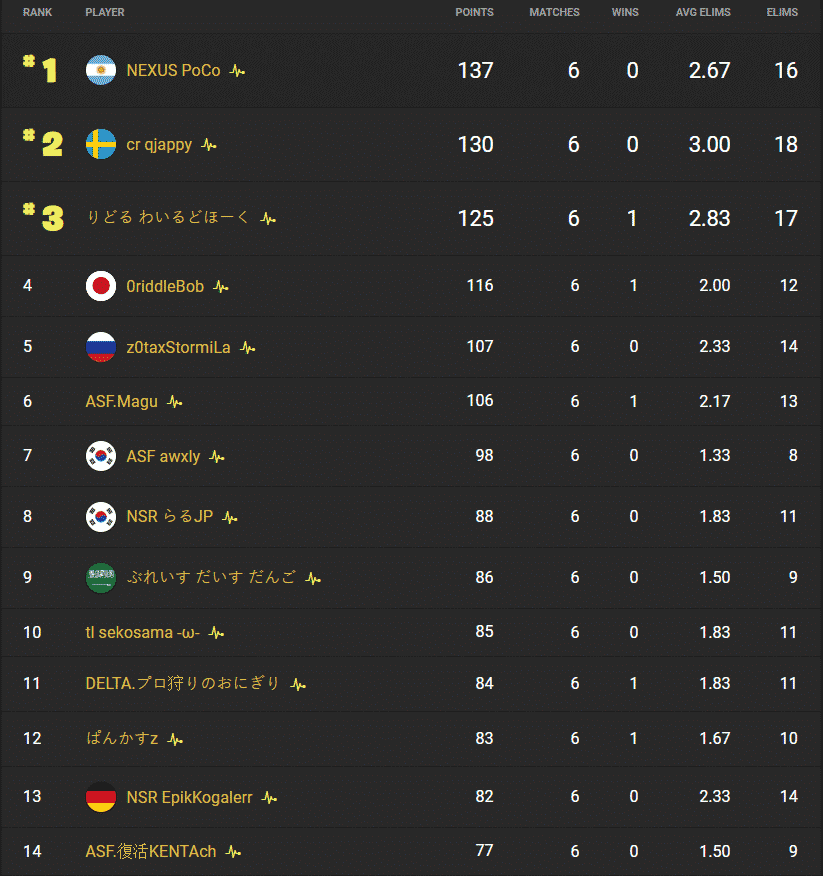This screenshot has width=823, height=876.
Task: Click the Argentina flag beside NEXUS PoCo
Action: coord(101,70)
